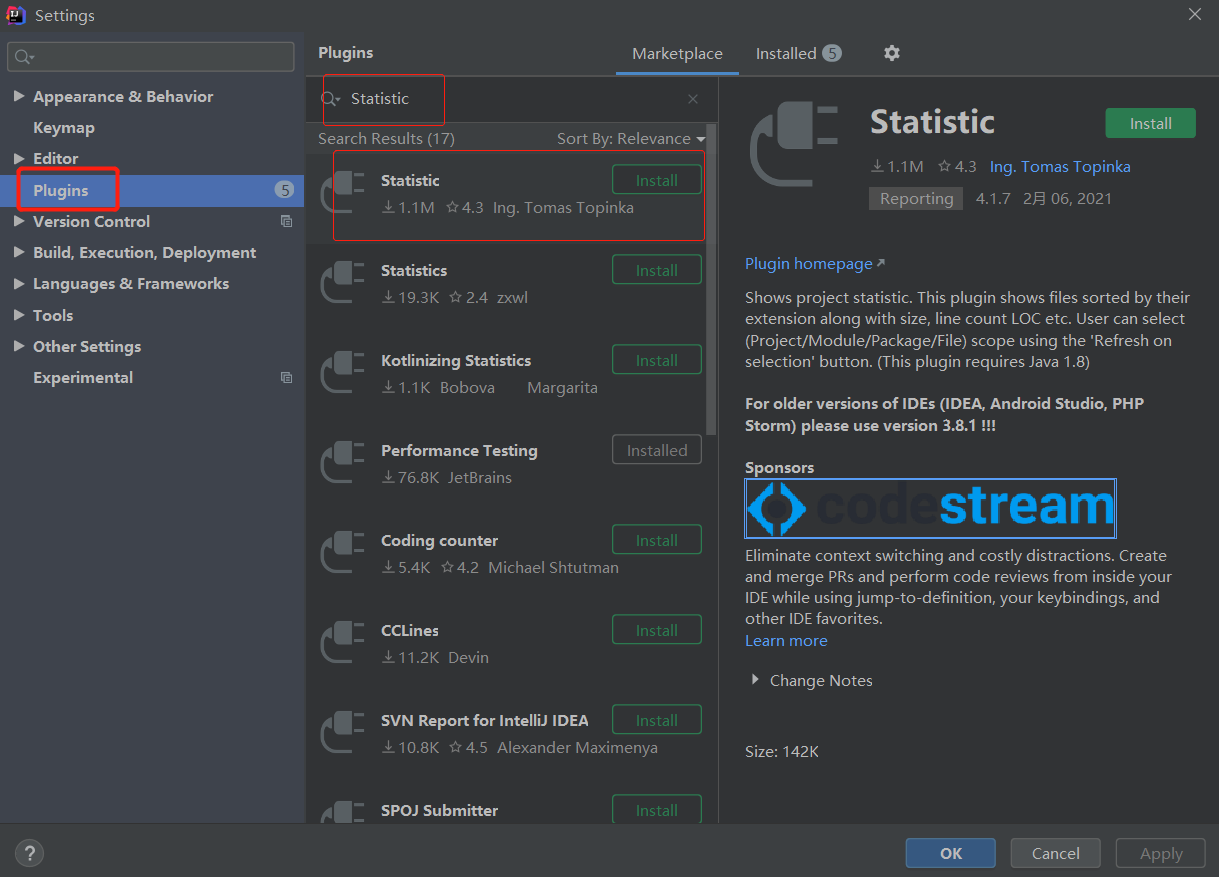The width and height of the screenshot is (1219, 877).
Task: Select the SPOJ Submitter result title
Action: (439, 810)
